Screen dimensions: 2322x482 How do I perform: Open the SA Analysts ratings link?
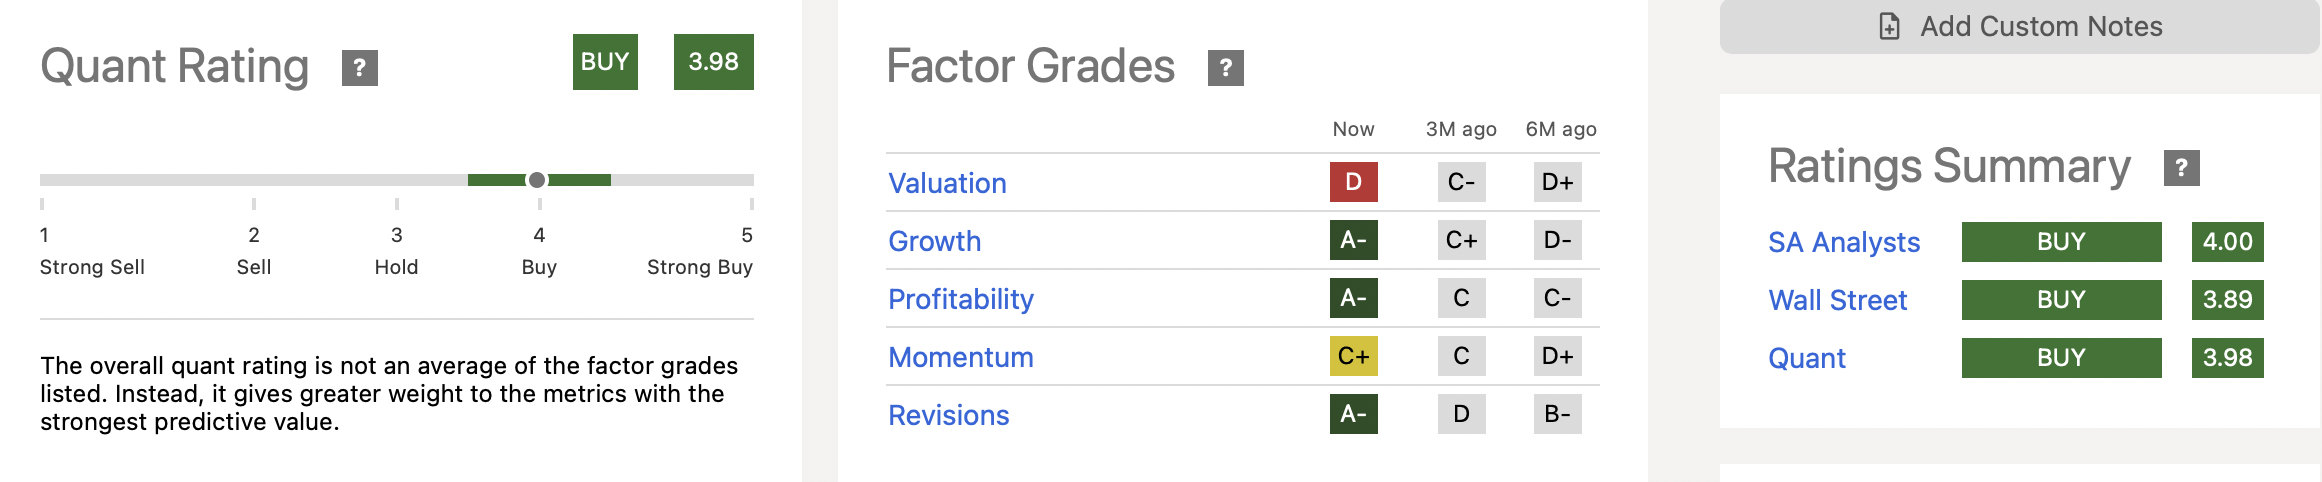1843,242
